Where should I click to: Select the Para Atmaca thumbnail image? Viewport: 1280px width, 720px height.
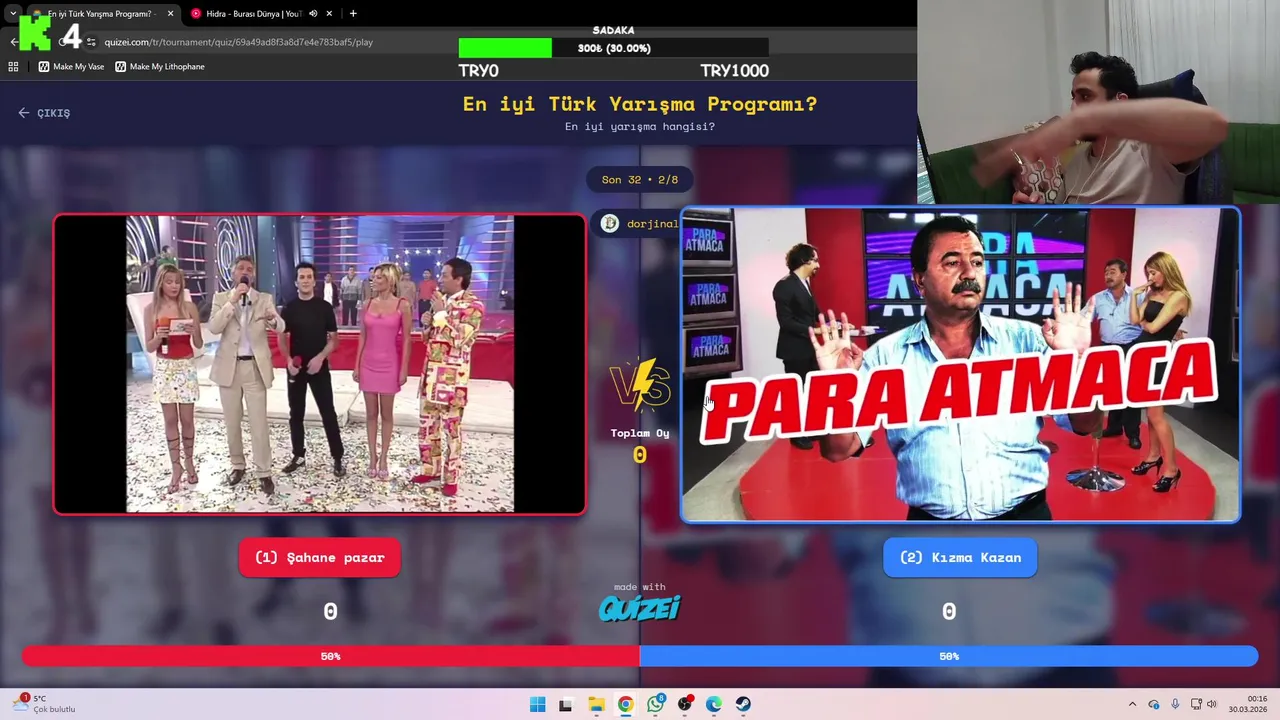(960, 365)
